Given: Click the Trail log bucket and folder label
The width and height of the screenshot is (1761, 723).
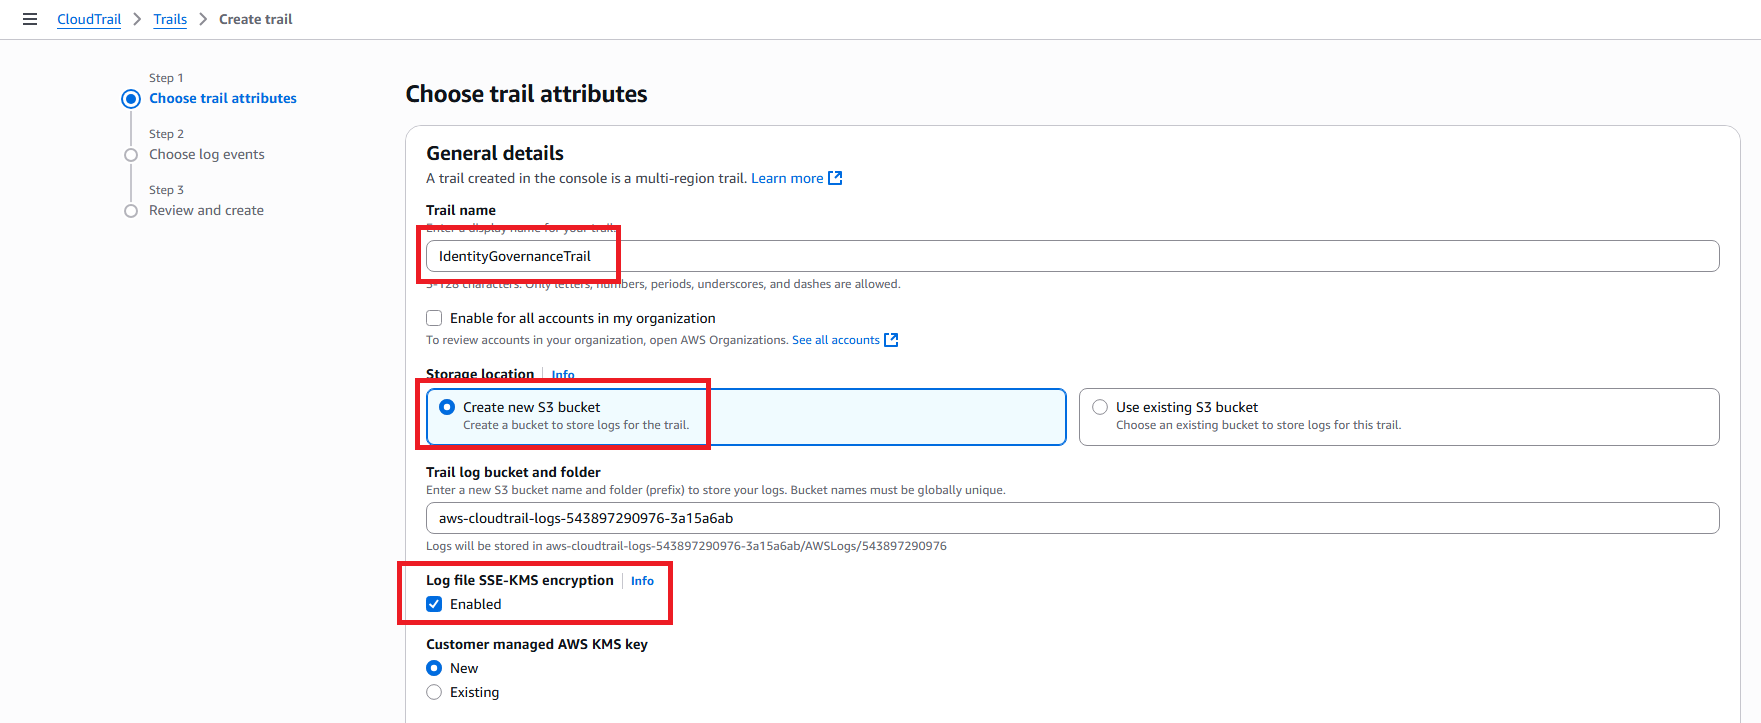Looking at the screenshot, I should pyautogui.click(x=513, y=472).
